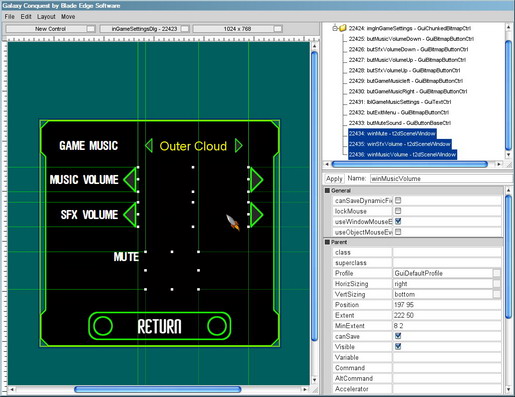This screenshot has width=515, height=397.
Task: Click the RETURN button in the dialog
Action: (160, 326)
